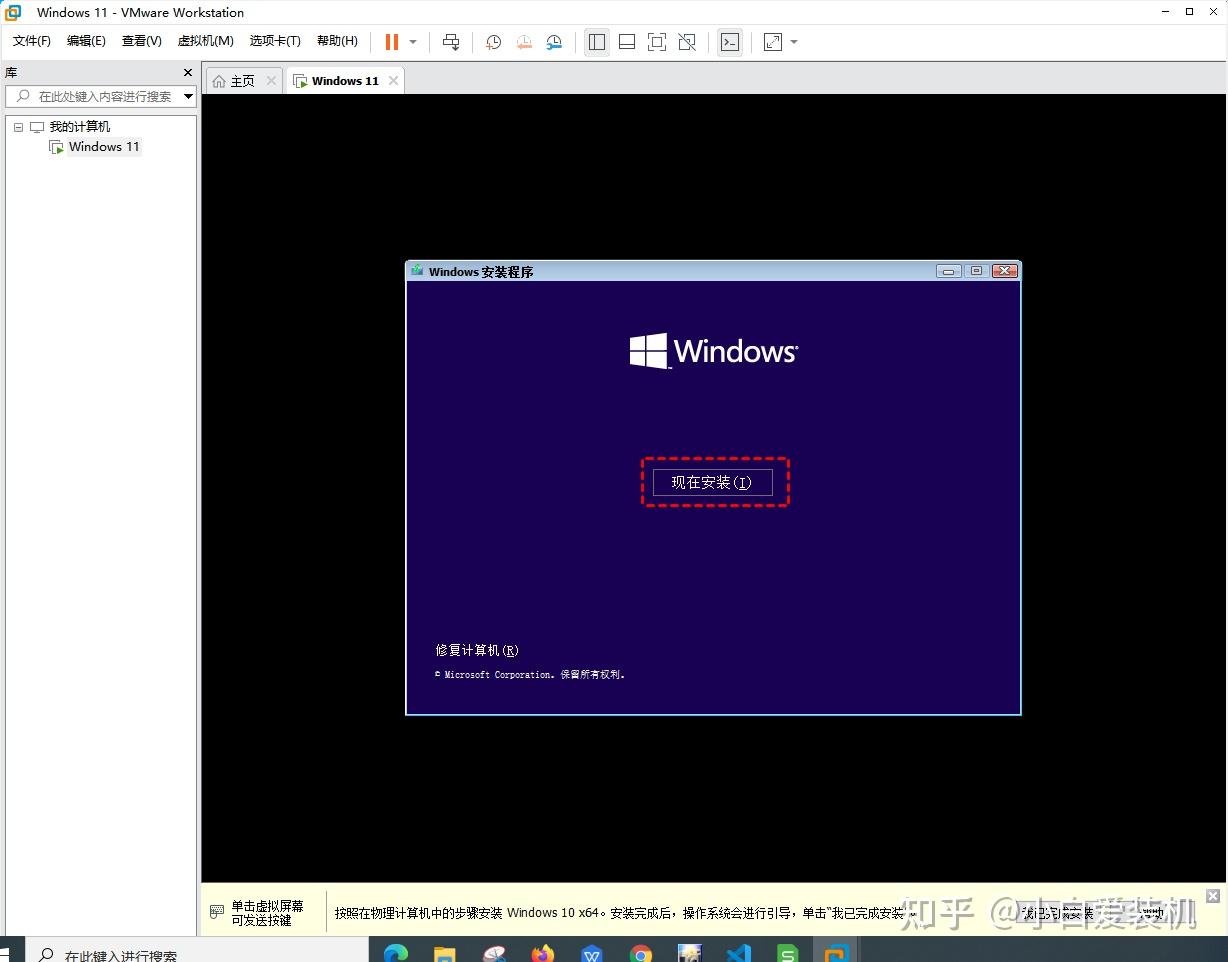1228x962 pixels.
Task: Collapse the 我的计算机 tree node
Action: pos(17,126)
